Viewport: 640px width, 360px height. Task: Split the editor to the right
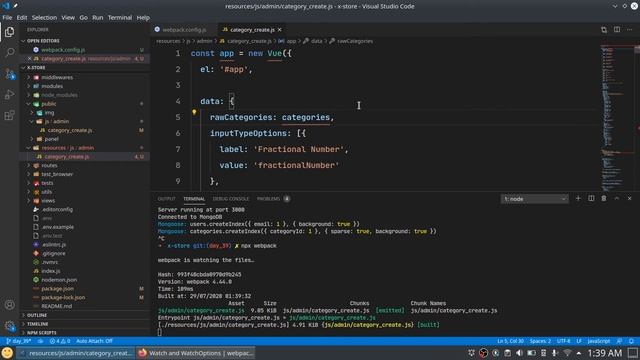coord(617,30)
